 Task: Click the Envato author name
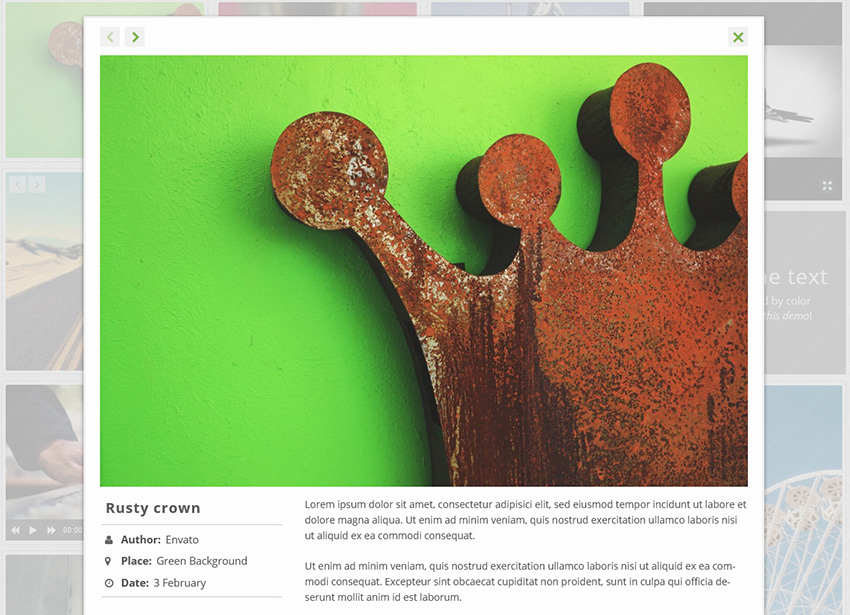(184, 539)
